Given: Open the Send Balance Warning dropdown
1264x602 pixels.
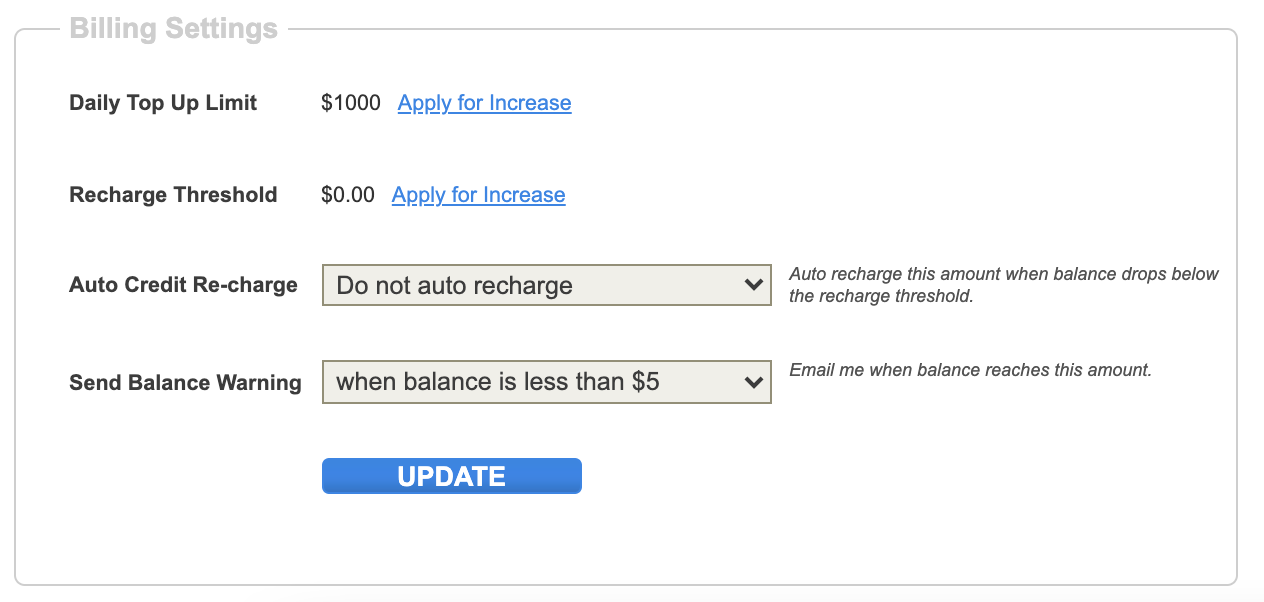Looking at the screenshot, I should [x=546, y=382].
